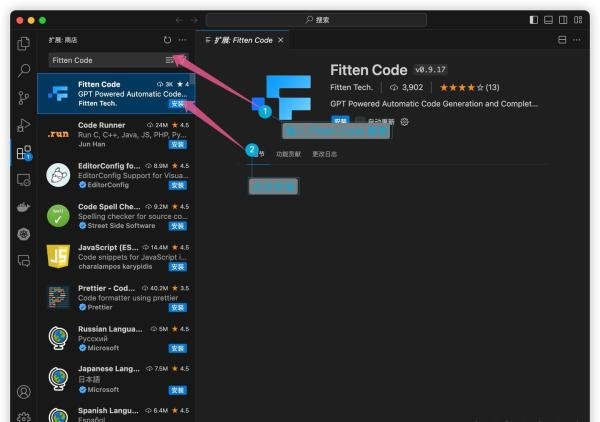Viewport: 600px width, 422px height.
Task: Click the Jun Han publisher name
Action: point(91,144)
